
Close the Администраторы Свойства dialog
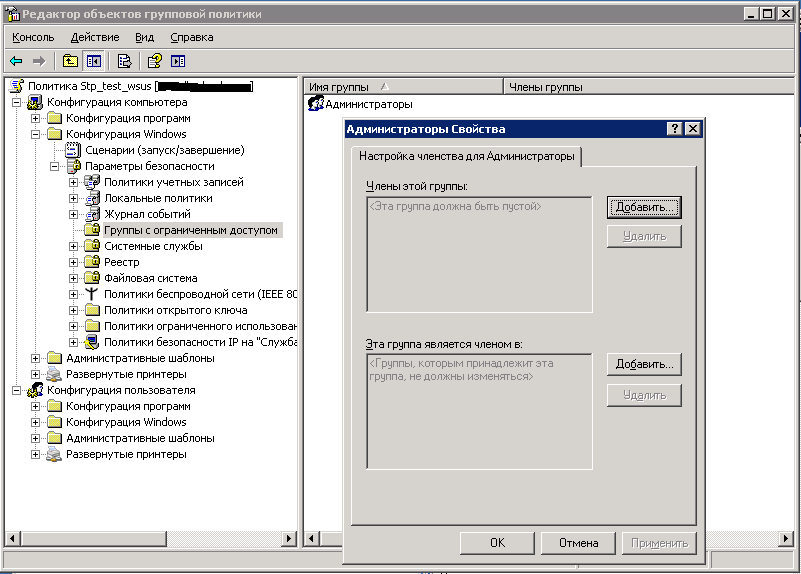(692, 129)
